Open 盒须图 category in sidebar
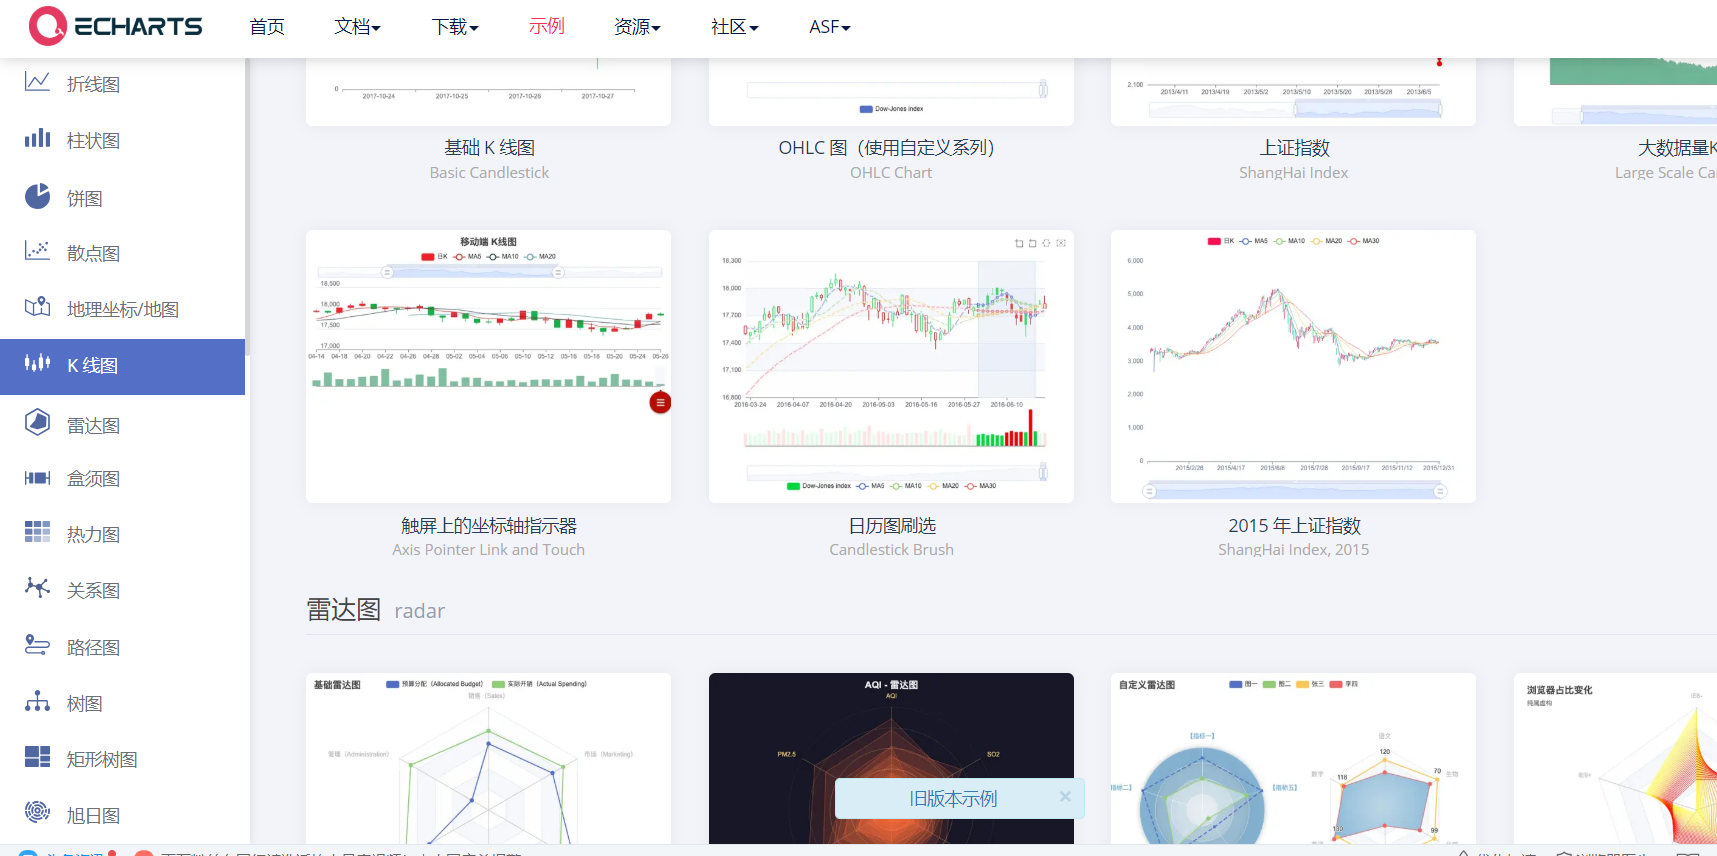Viewport: 1717px width, 856px height. (x=122, y=478)
